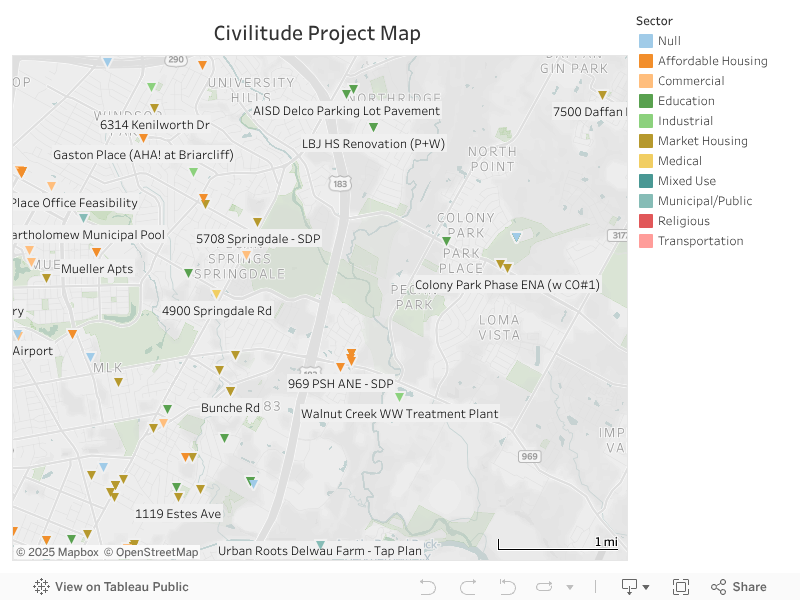Click the Share icon at bottom right

(x=738, y=587)
